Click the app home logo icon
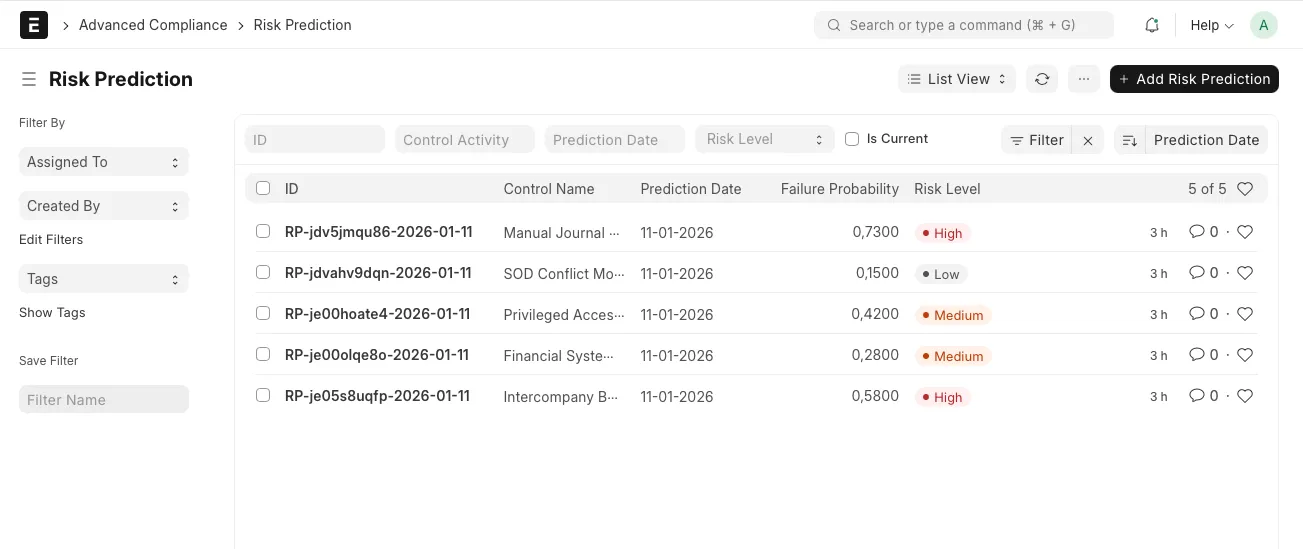 34,25
